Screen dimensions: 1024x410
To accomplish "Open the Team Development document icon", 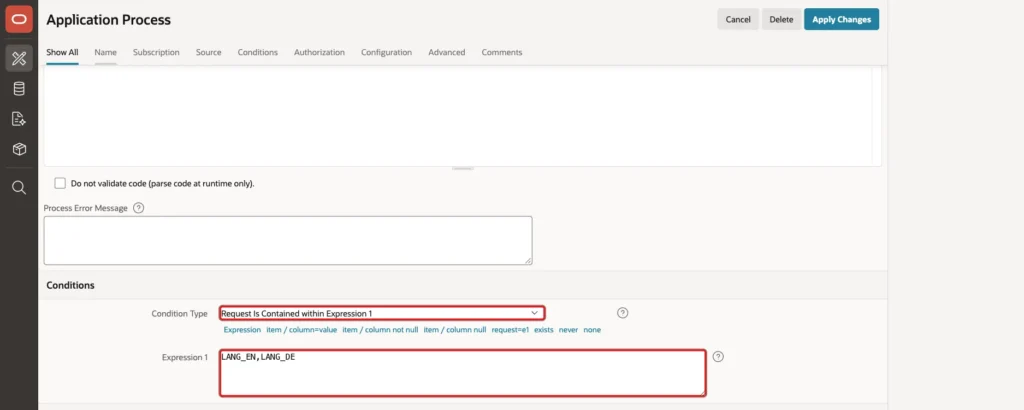I will pos(19,119).
